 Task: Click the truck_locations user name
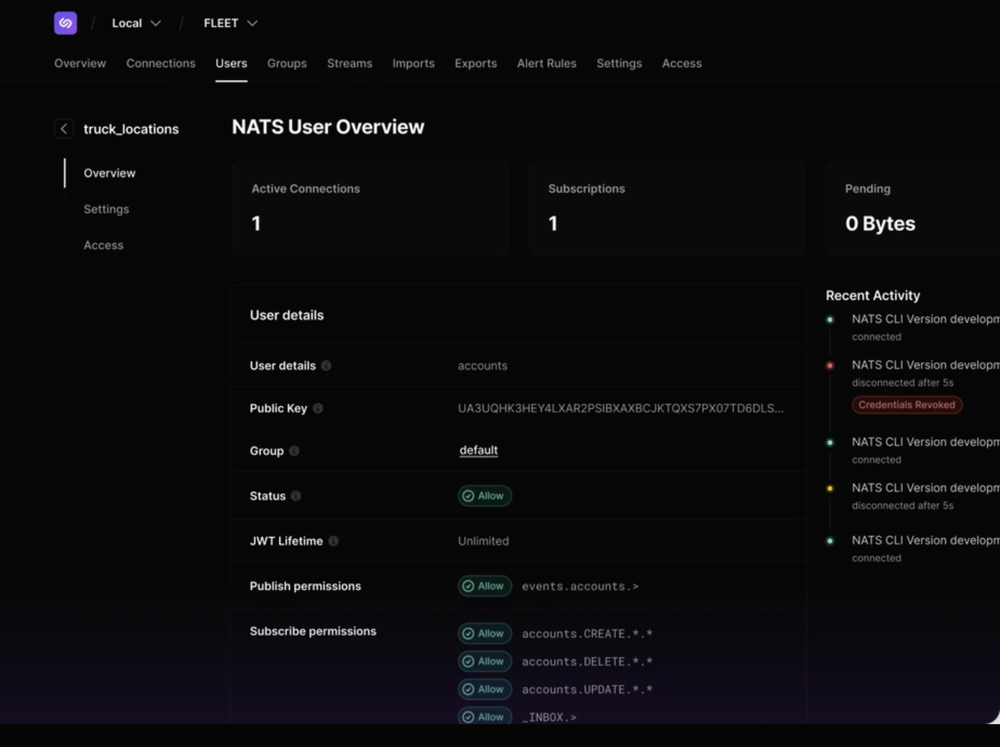(131, 129)
